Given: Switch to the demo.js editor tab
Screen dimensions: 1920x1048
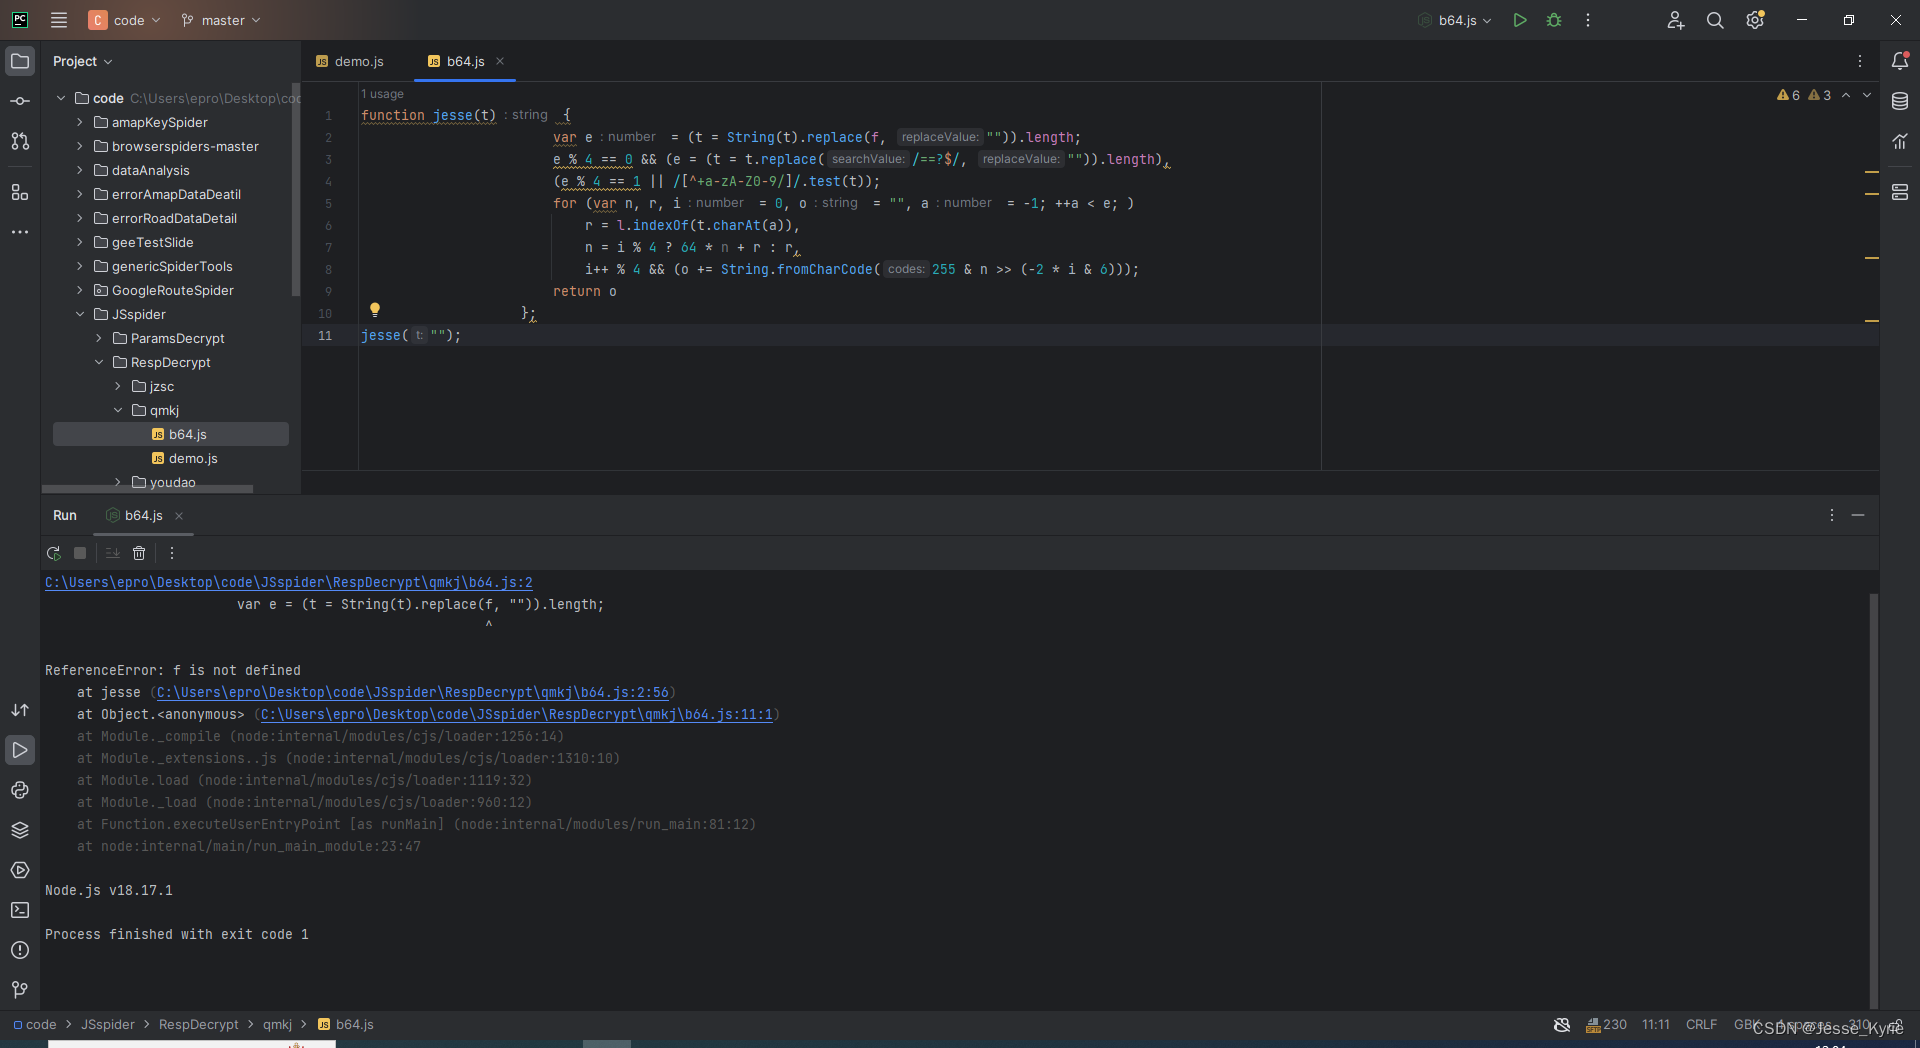Looking at the screenshot, I should point(350,61).
